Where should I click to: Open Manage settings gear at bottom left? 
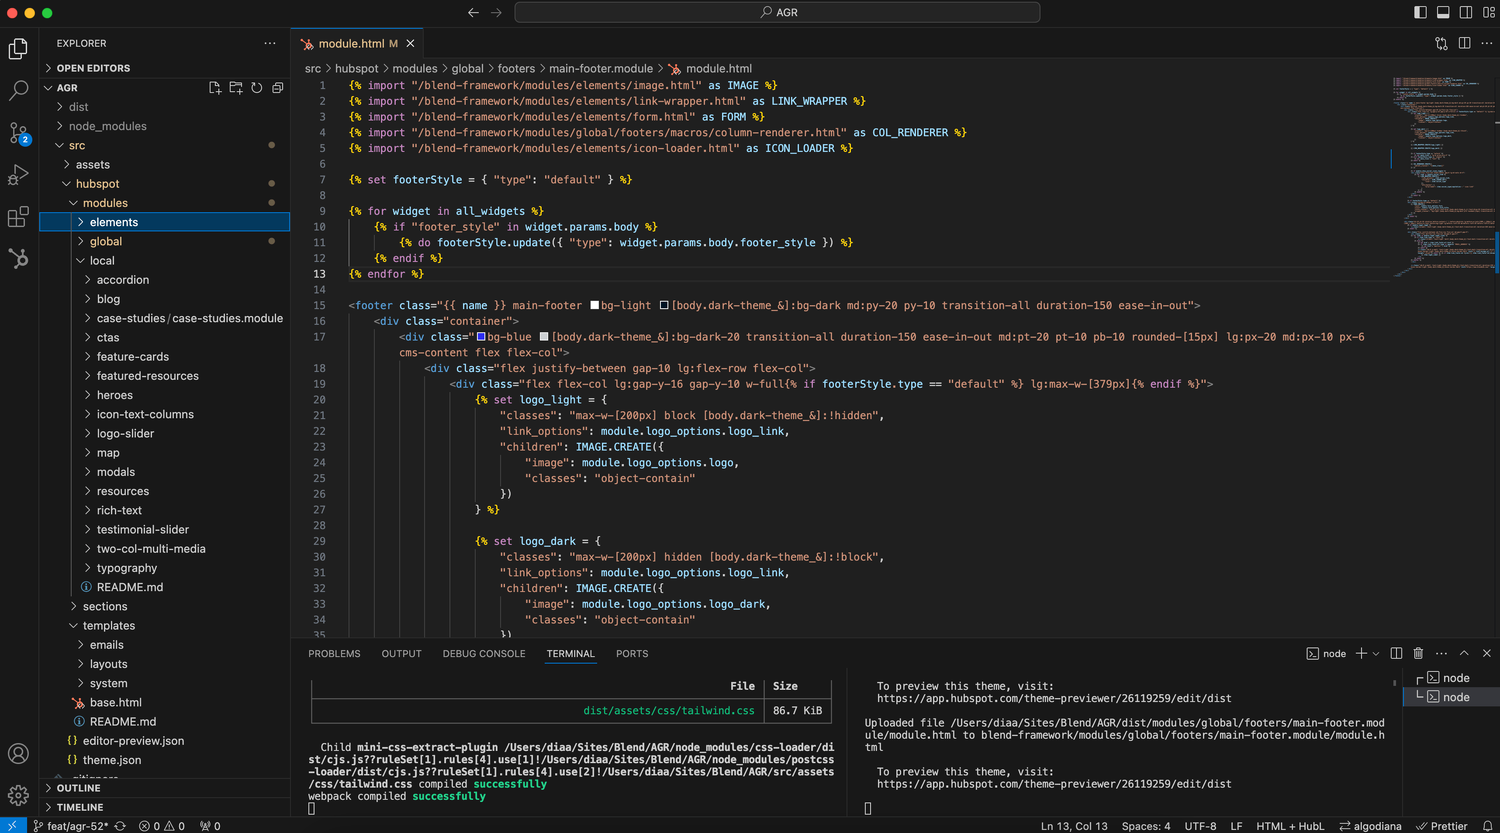[18, 796]
